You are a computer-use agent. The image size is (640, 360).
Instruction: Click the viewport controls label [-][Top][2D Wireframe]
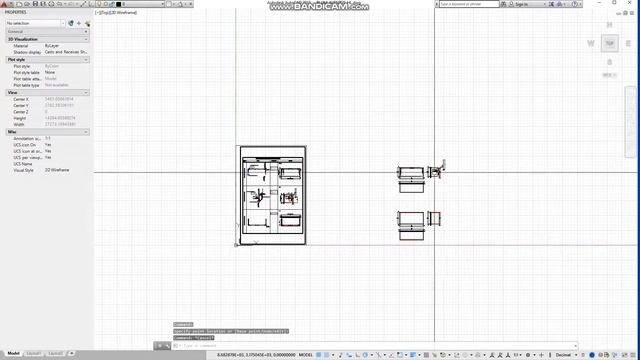coord(116,13)
